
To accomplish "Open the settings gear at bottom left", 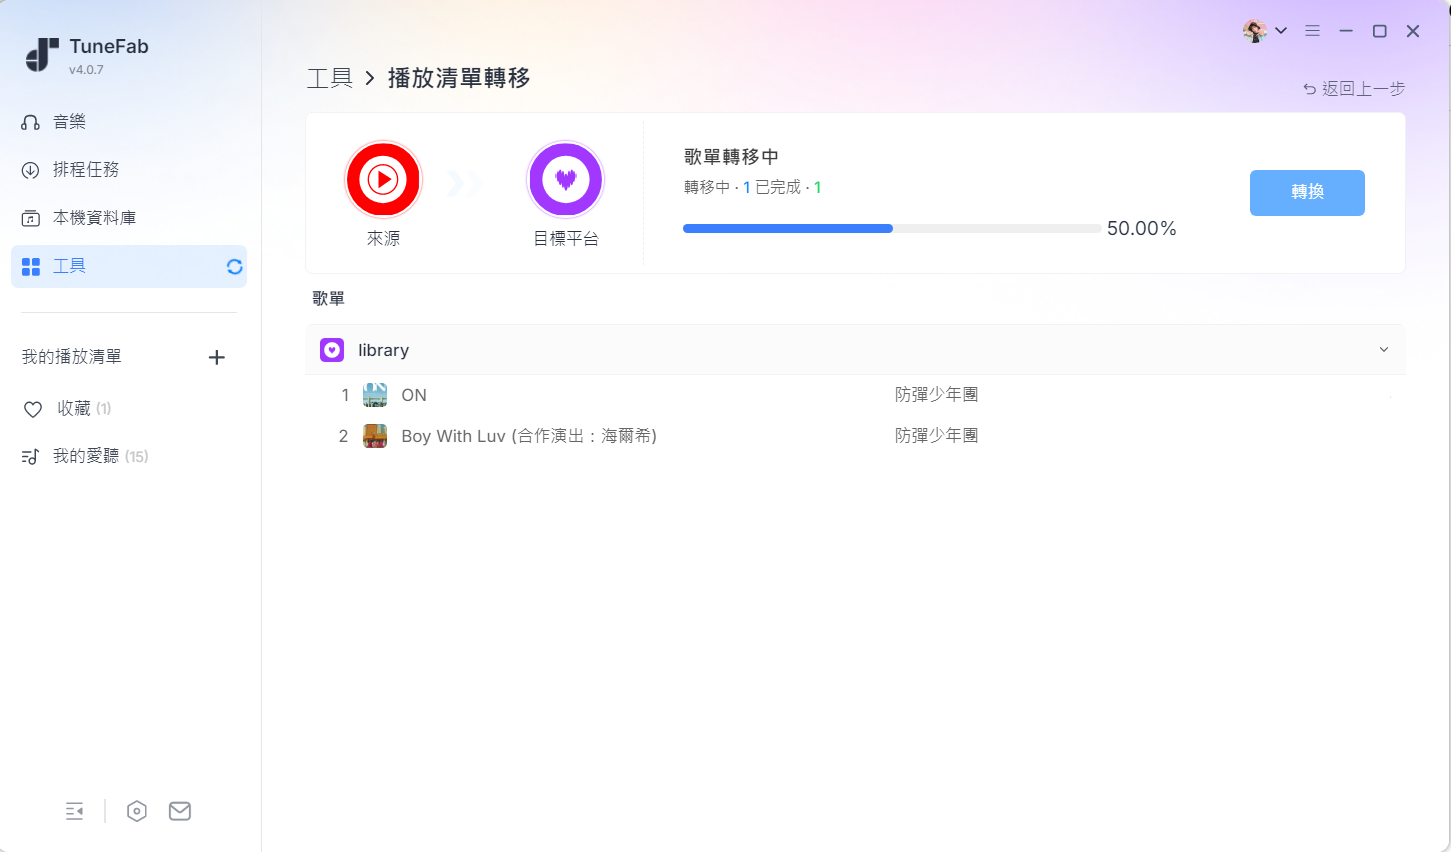I will (137, 811).
